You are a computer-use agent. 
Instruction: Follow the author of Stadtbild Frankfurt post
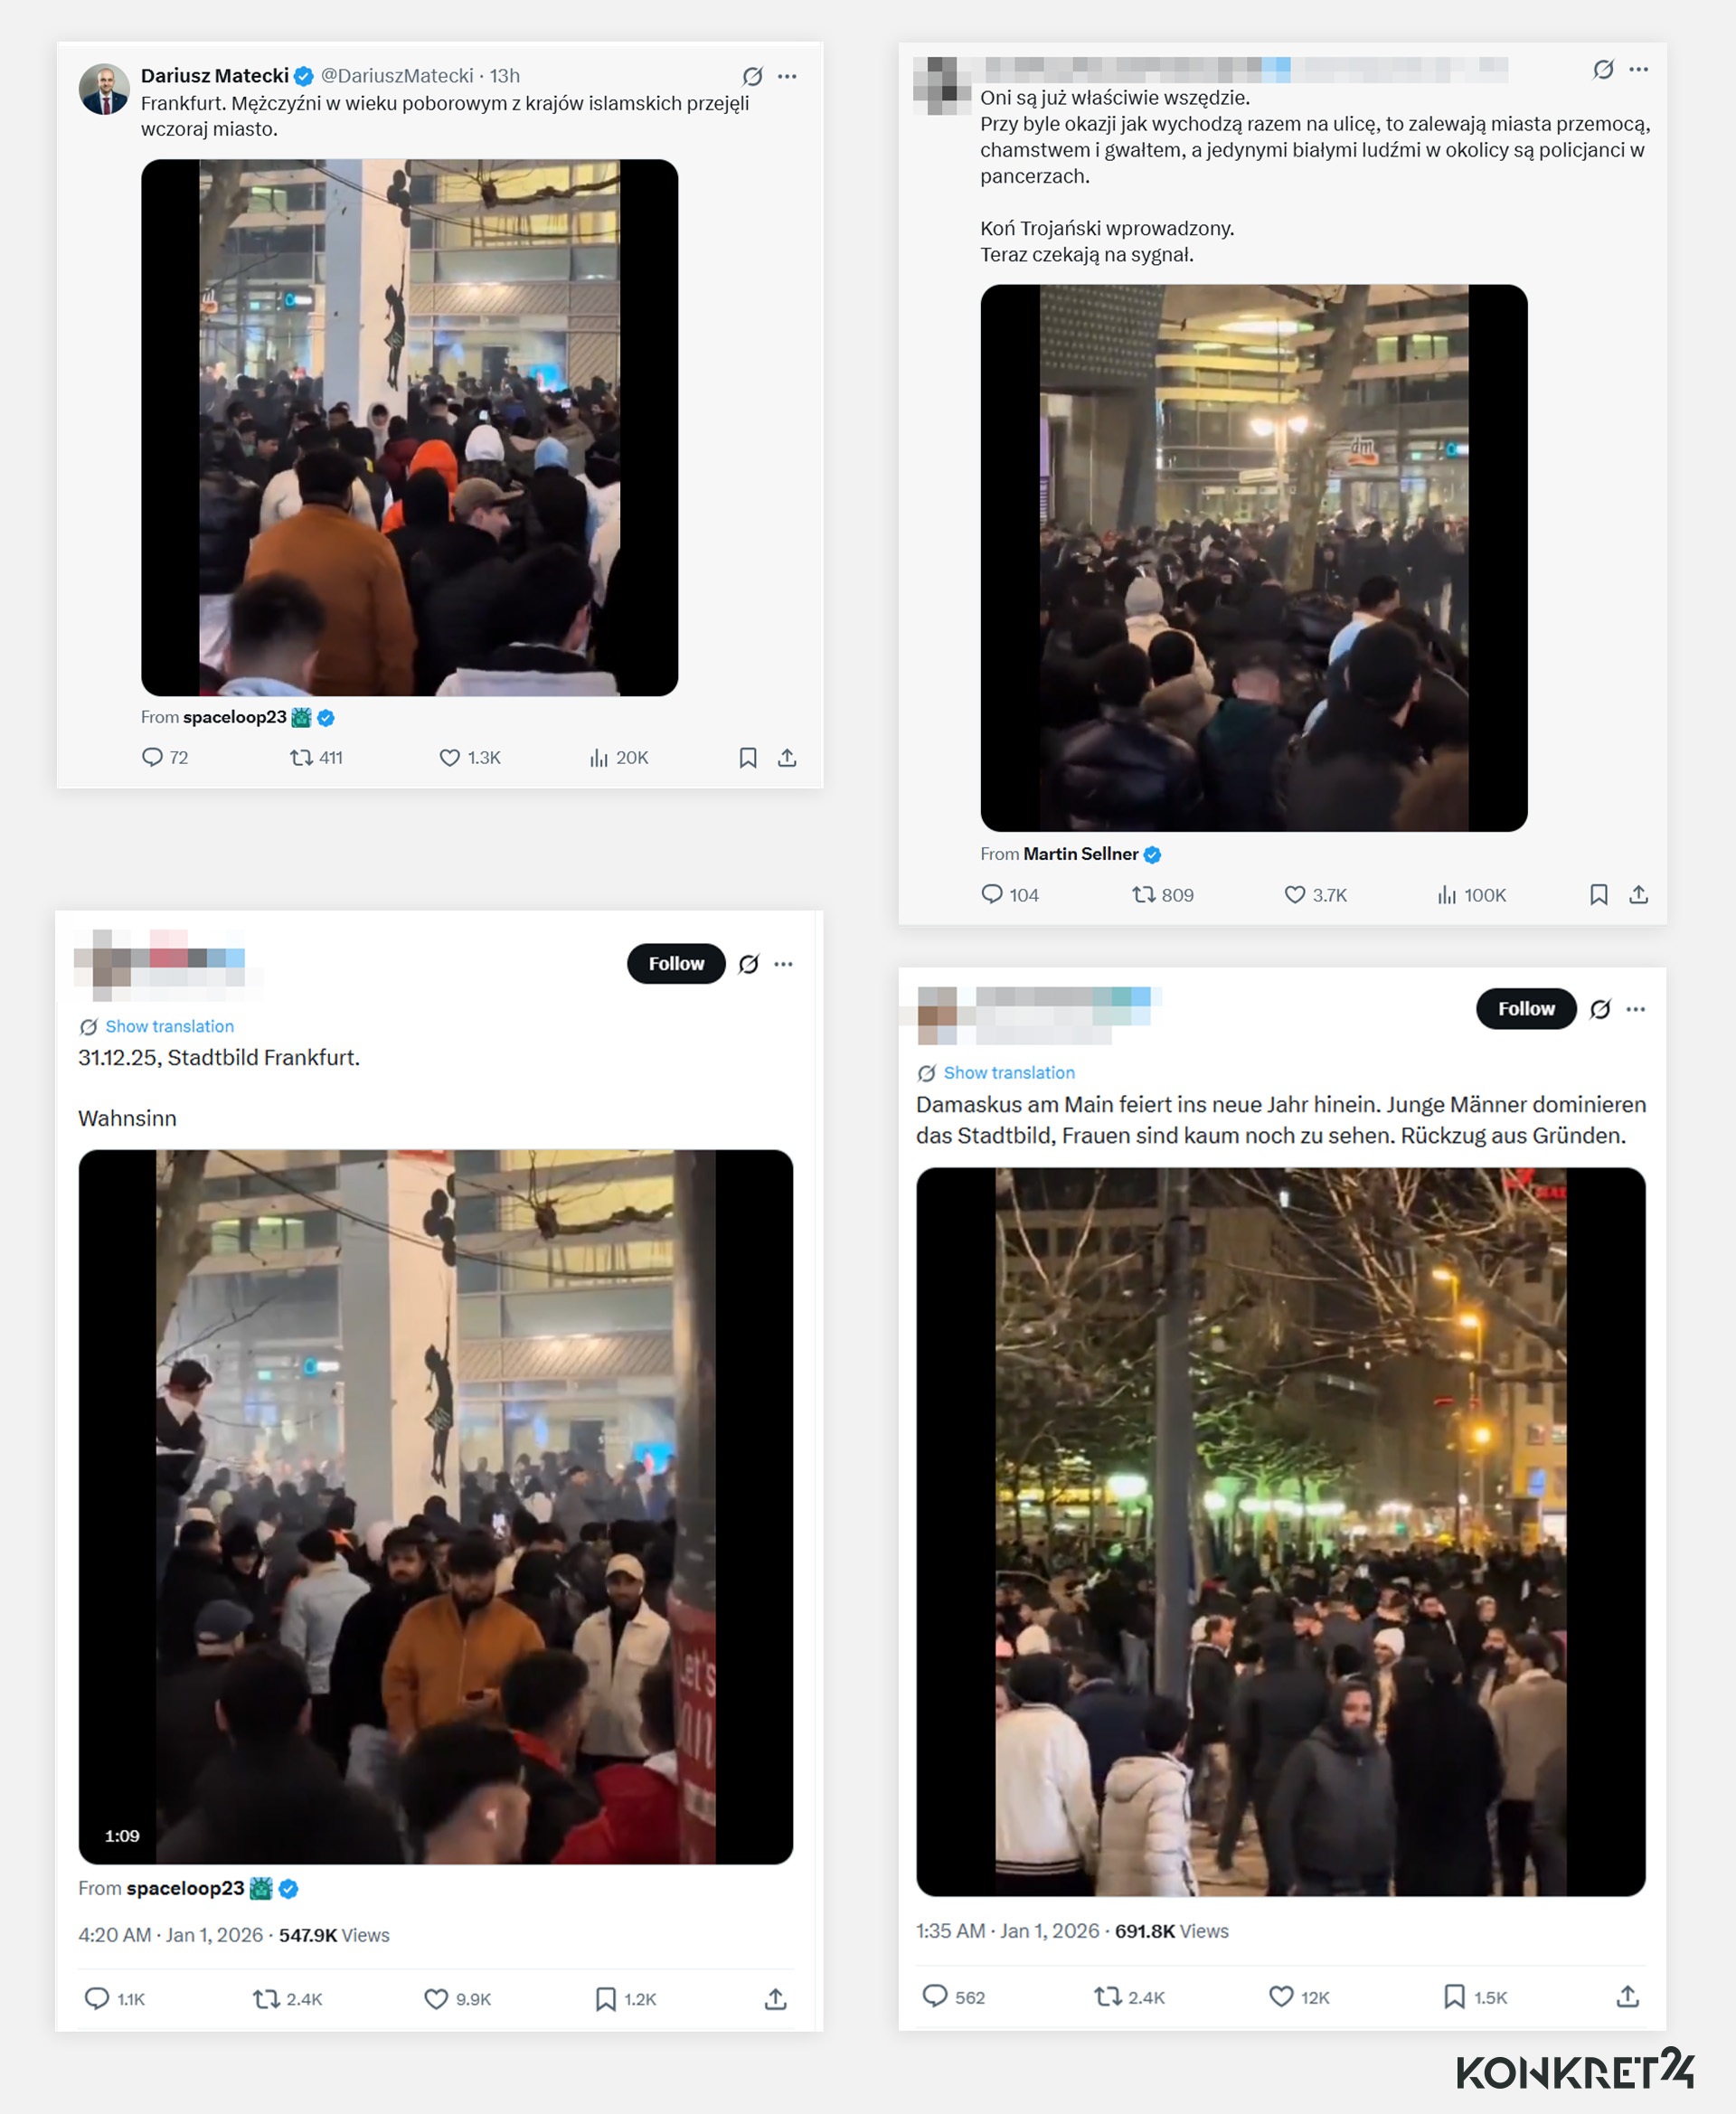tap(676, 963)
